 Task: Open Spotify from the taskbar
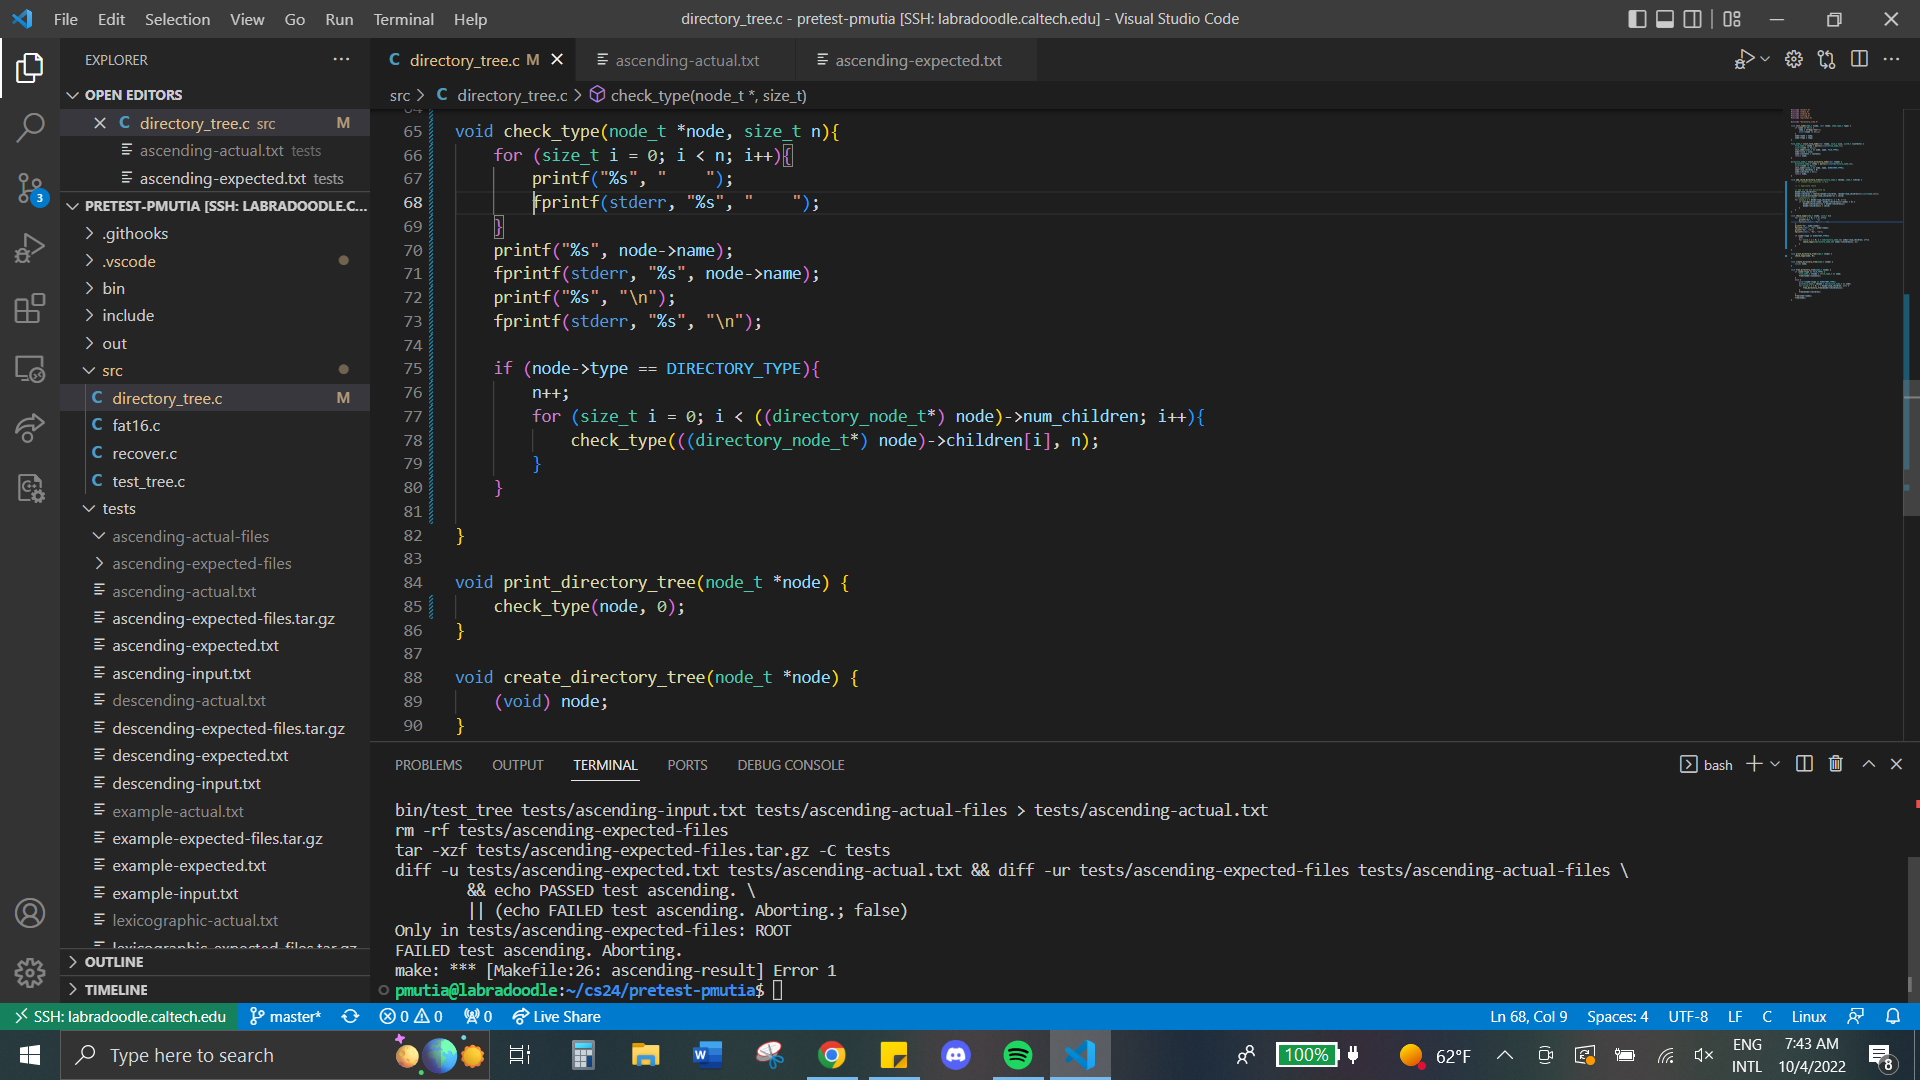[1017, 1055]
